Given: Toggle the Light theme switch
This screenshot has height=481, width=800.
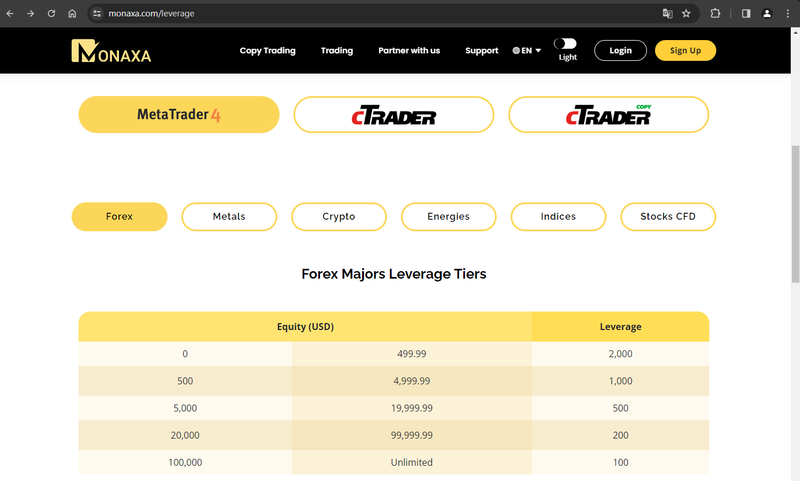Looking at the screenshot, I should click(x=565, y=43).
